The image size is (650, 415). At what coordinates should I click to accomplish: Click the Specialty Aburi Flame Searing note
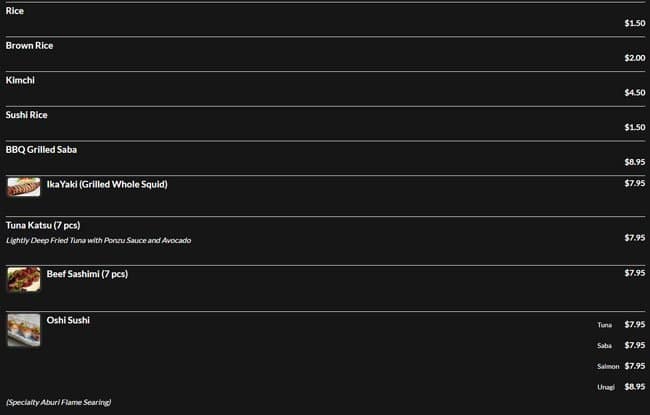point(58,402)
